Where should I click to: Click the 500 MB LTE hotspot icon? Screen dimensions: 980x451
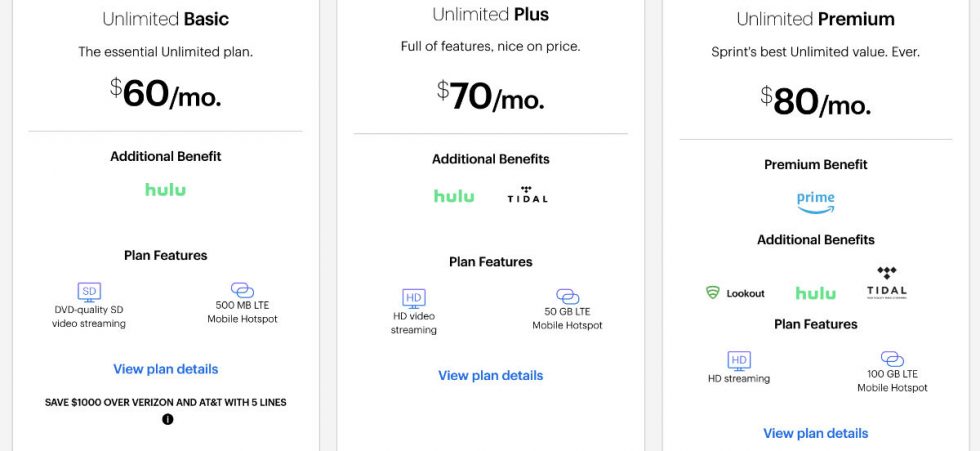point(242,290)
